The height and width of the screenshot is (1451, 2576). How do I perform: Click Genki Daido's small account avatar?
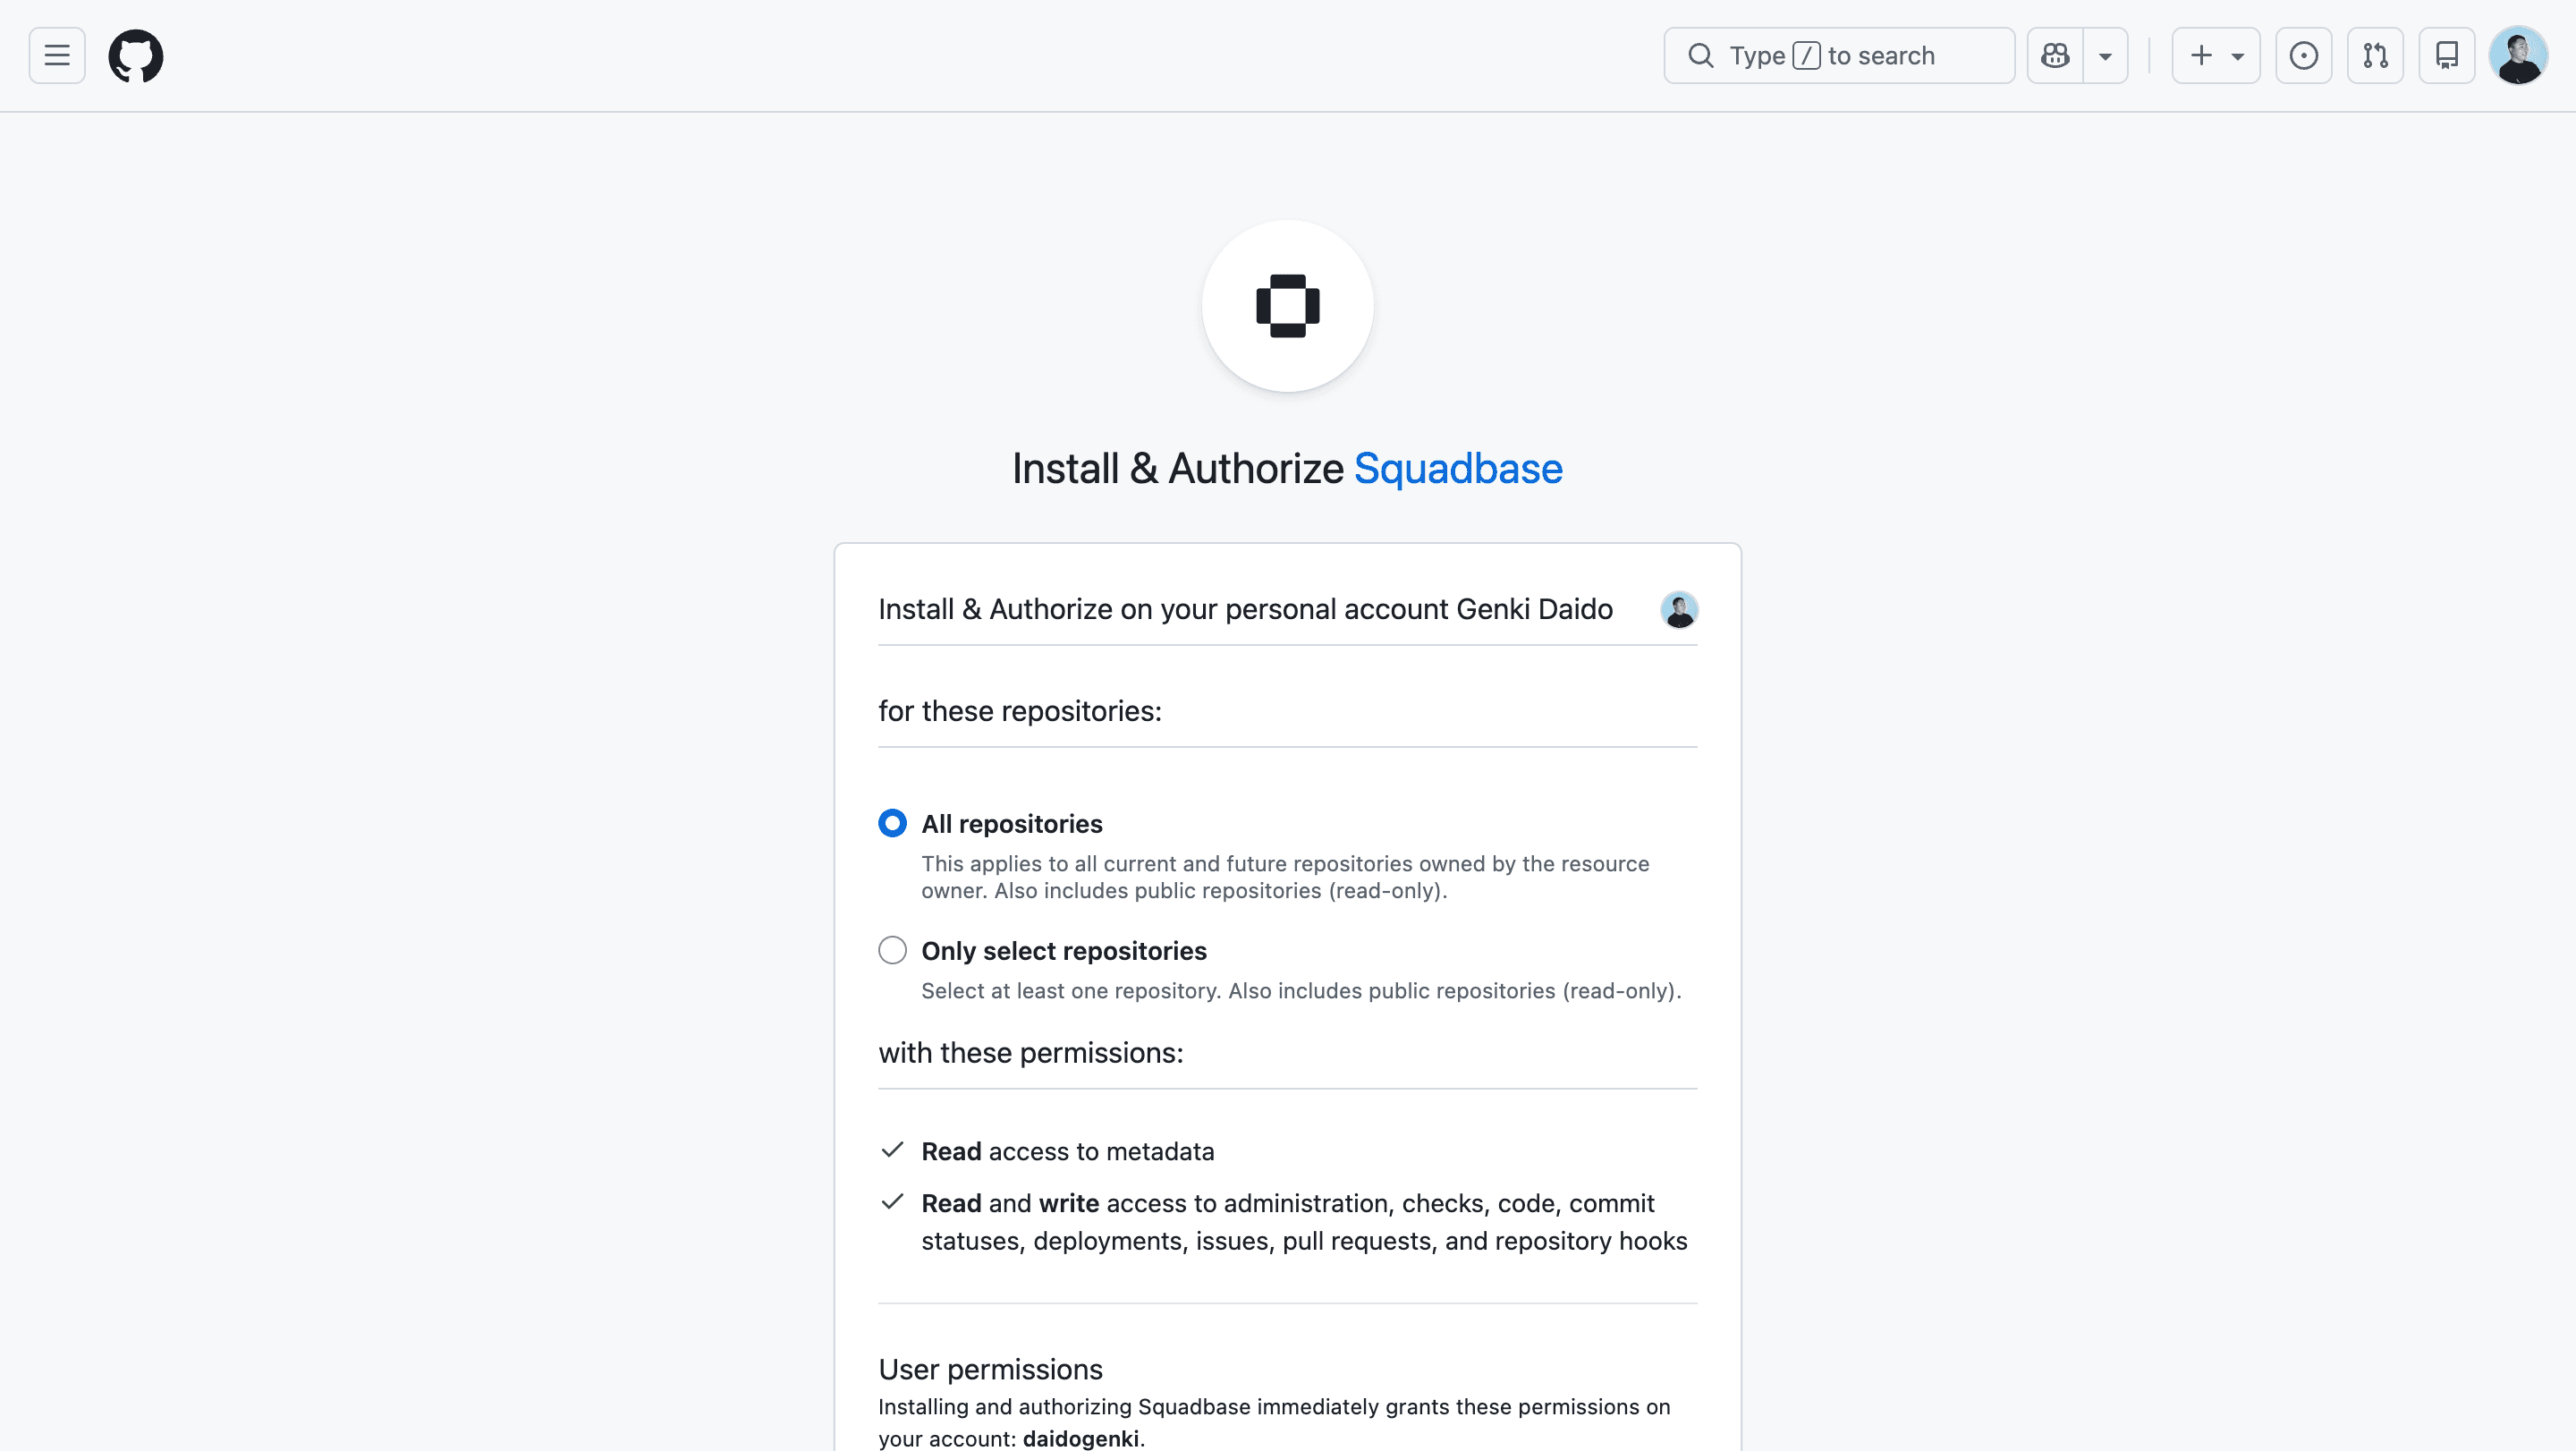tap(1679, 610)
